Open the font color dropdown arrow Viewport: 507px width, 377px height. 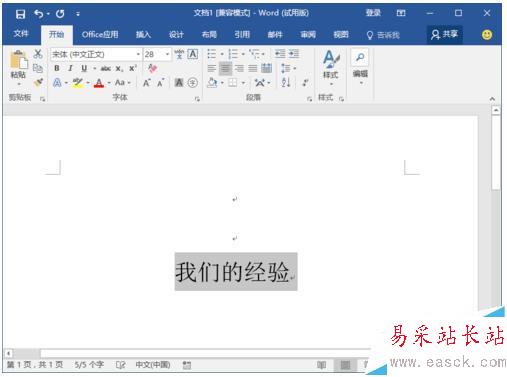109,83
